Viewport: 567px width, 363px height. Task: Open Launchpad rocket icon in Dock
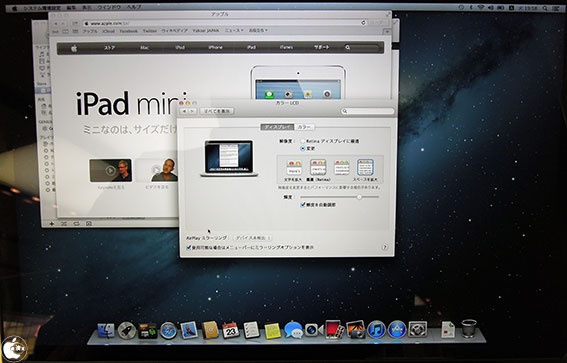127,330
